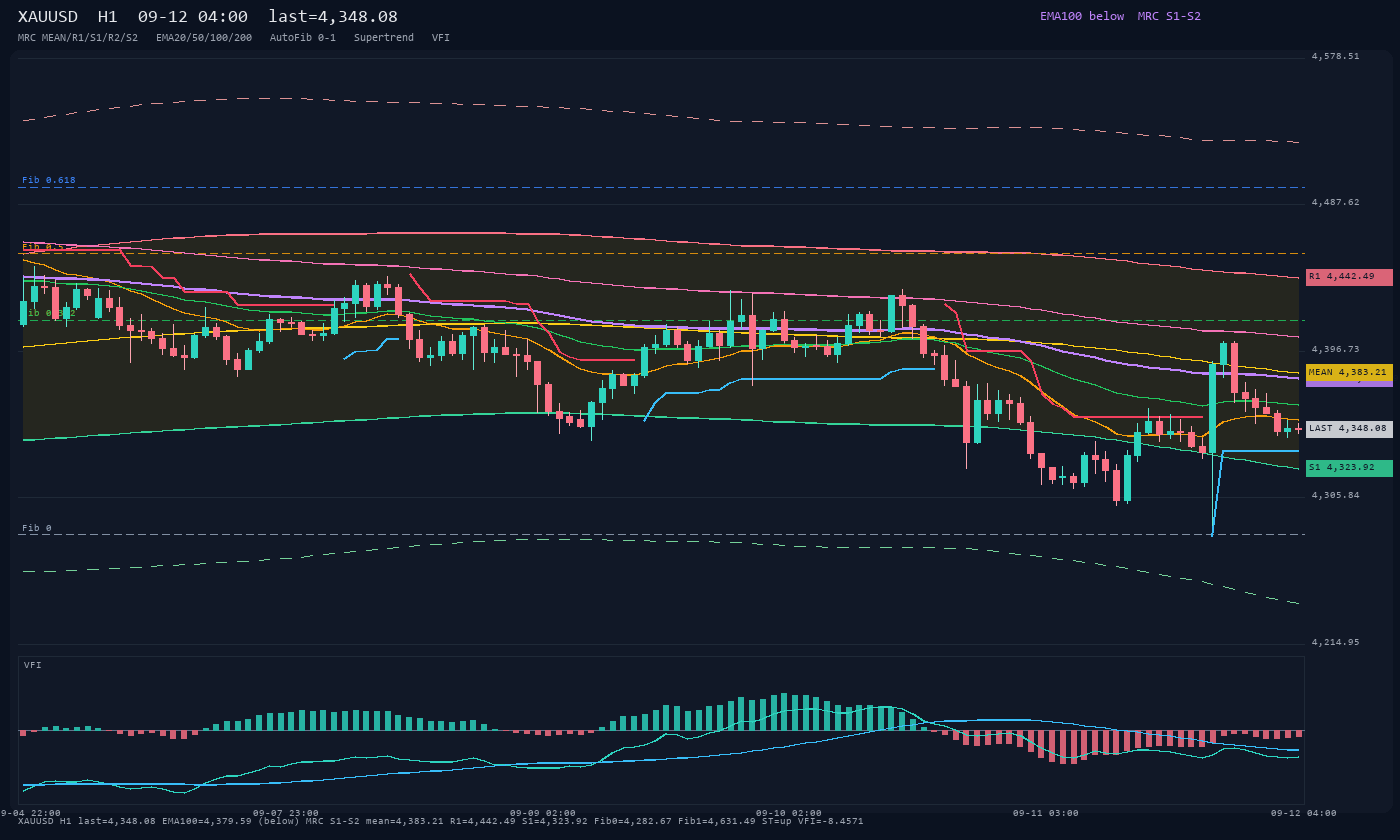The height and width of the screenshot is (840, 1400).
Task: Click the LAST 4,348.08 price tag
Action: click(x=1349, y=429)
